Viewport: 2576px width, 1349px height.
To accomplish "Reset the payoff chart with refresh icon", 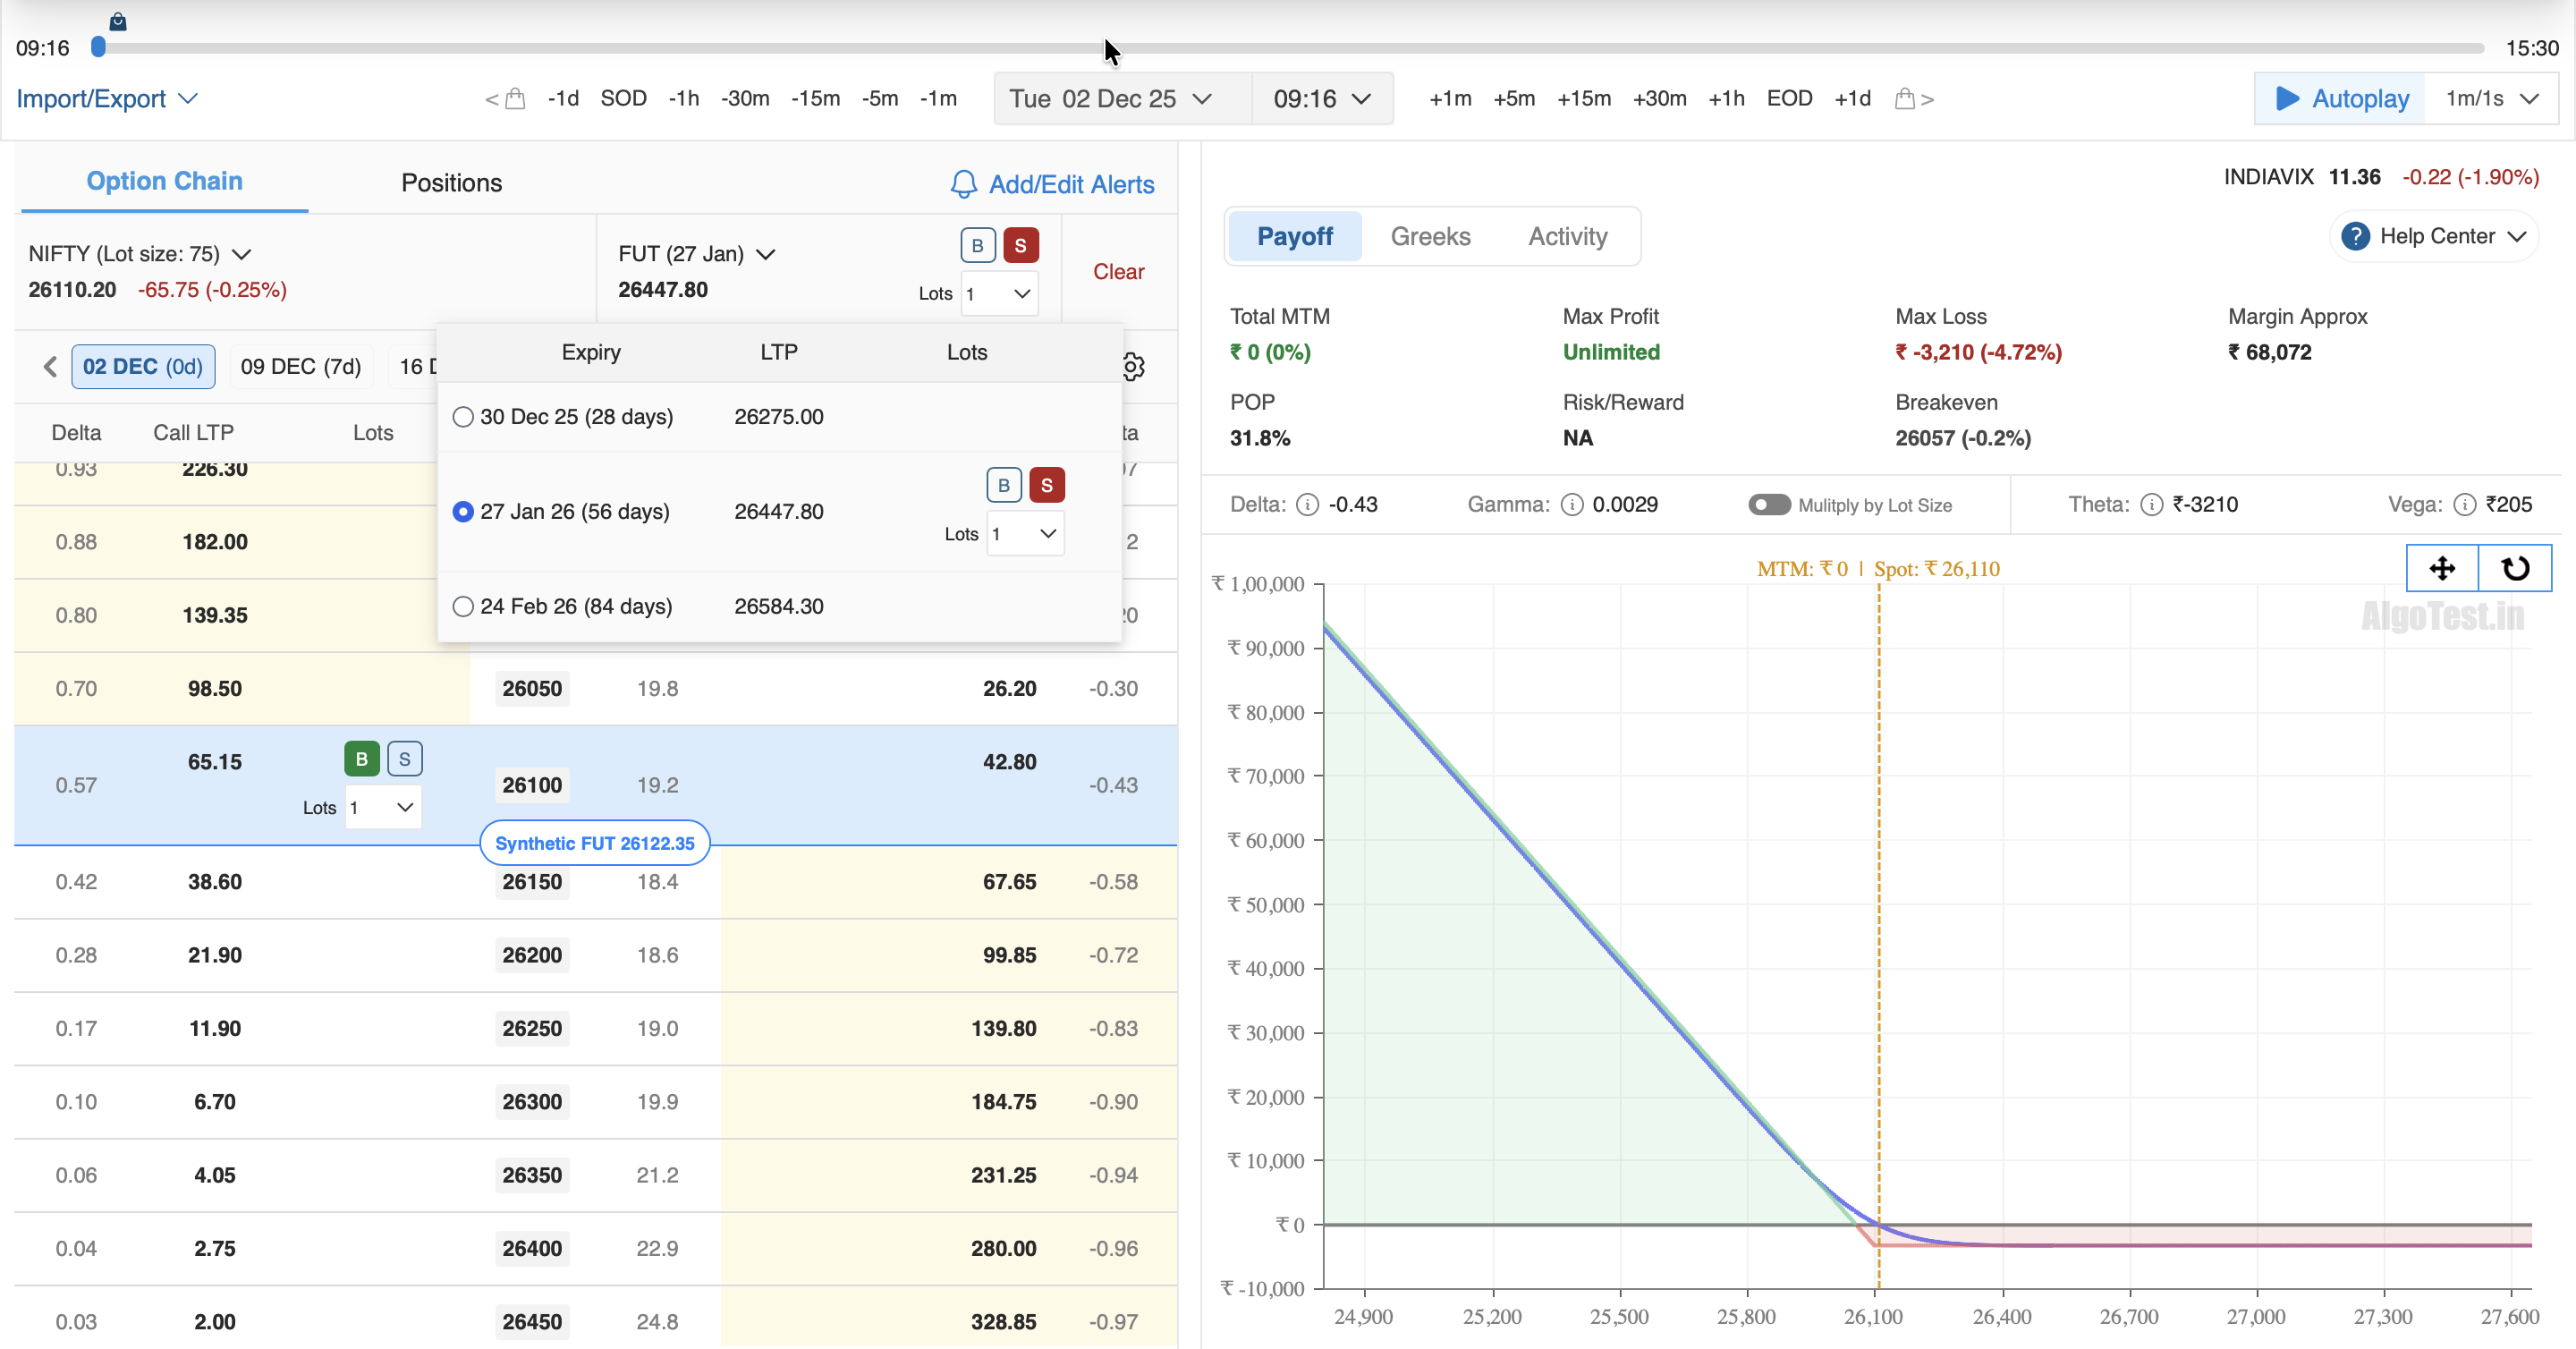I will [2515, 568].
